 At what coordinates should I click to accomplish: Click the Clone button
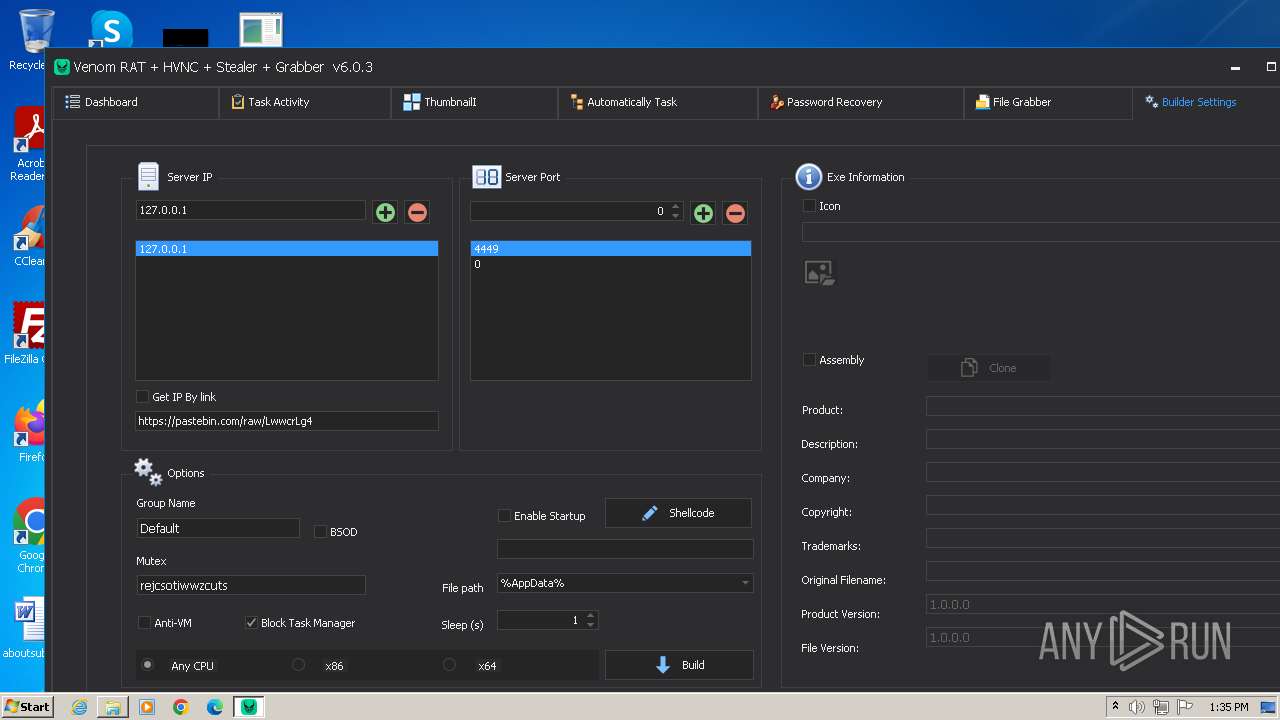click(x=989, y=368)
